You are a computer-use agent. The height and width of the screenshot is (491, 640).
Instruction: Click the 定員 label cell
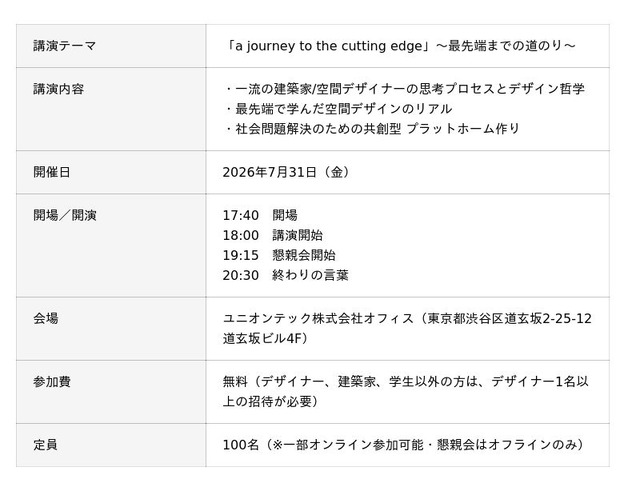[x=111, y=445]
